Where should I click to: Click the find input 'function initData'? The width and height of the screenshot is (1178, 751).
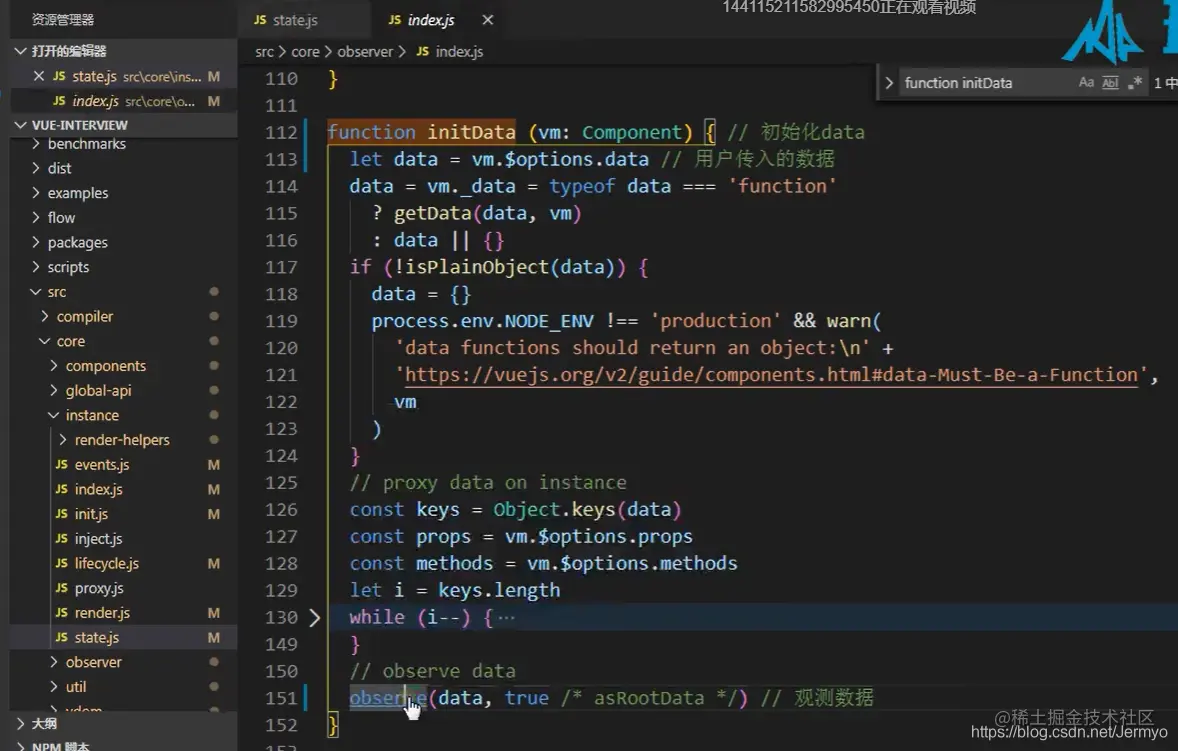tap(986, 83)
